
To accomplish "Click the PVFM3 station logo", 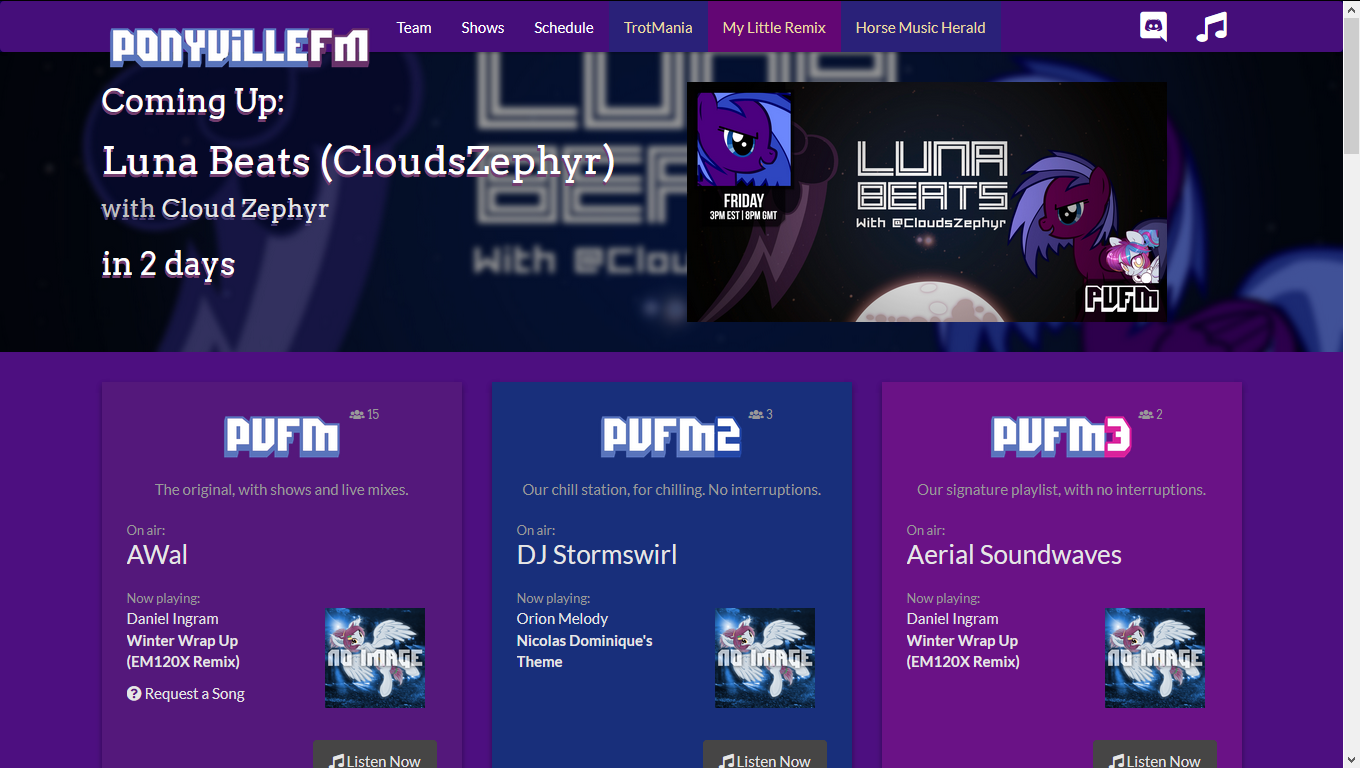I will pyautogui.click(x=1061, y=436).
